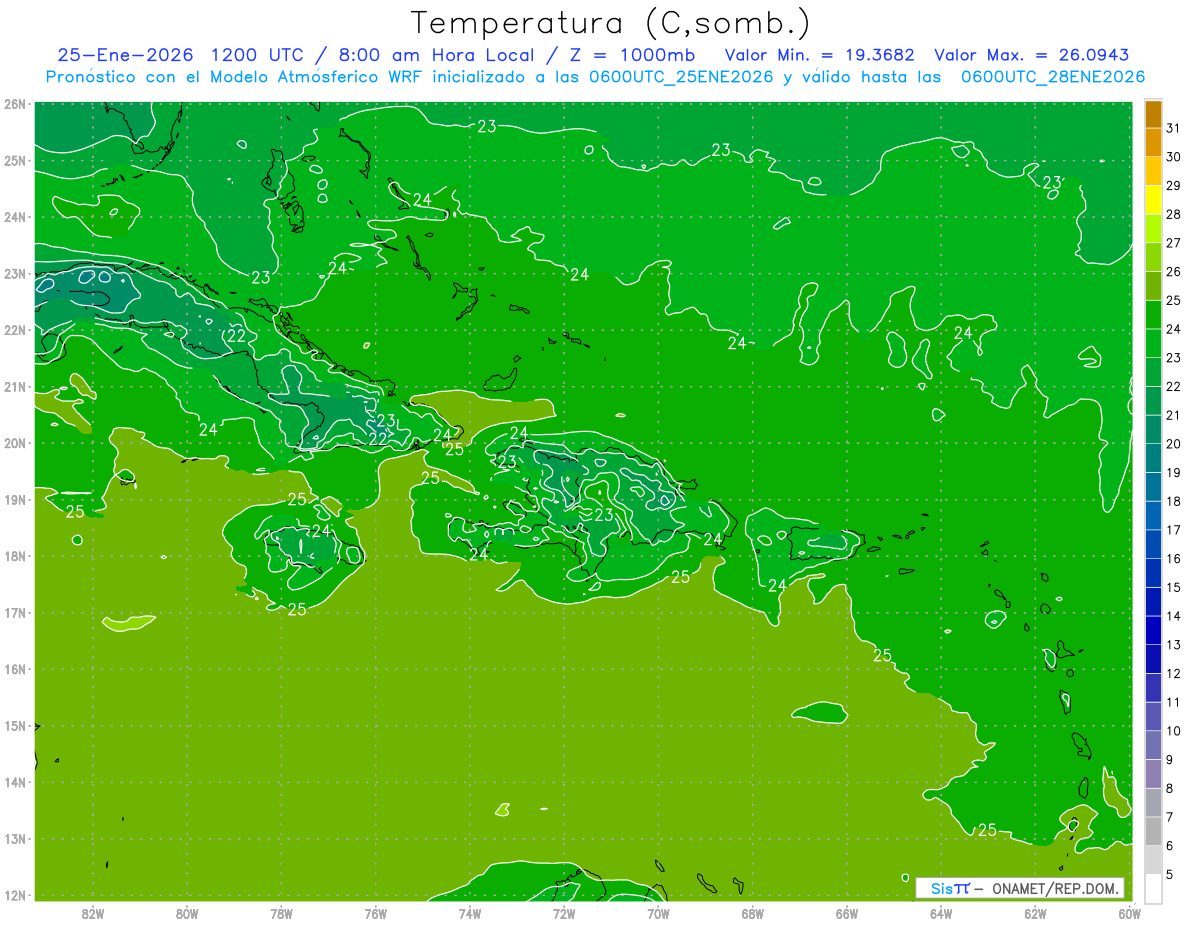Image resolution: width=1200 pixels, height=927 pixels.
Task: Click the '8:00 am Hora Local' text
Action: point(438,55)
